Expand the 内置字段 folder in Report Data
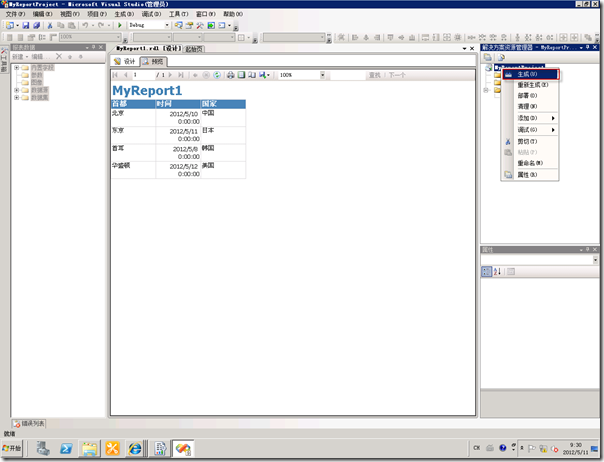 point(16,68)
